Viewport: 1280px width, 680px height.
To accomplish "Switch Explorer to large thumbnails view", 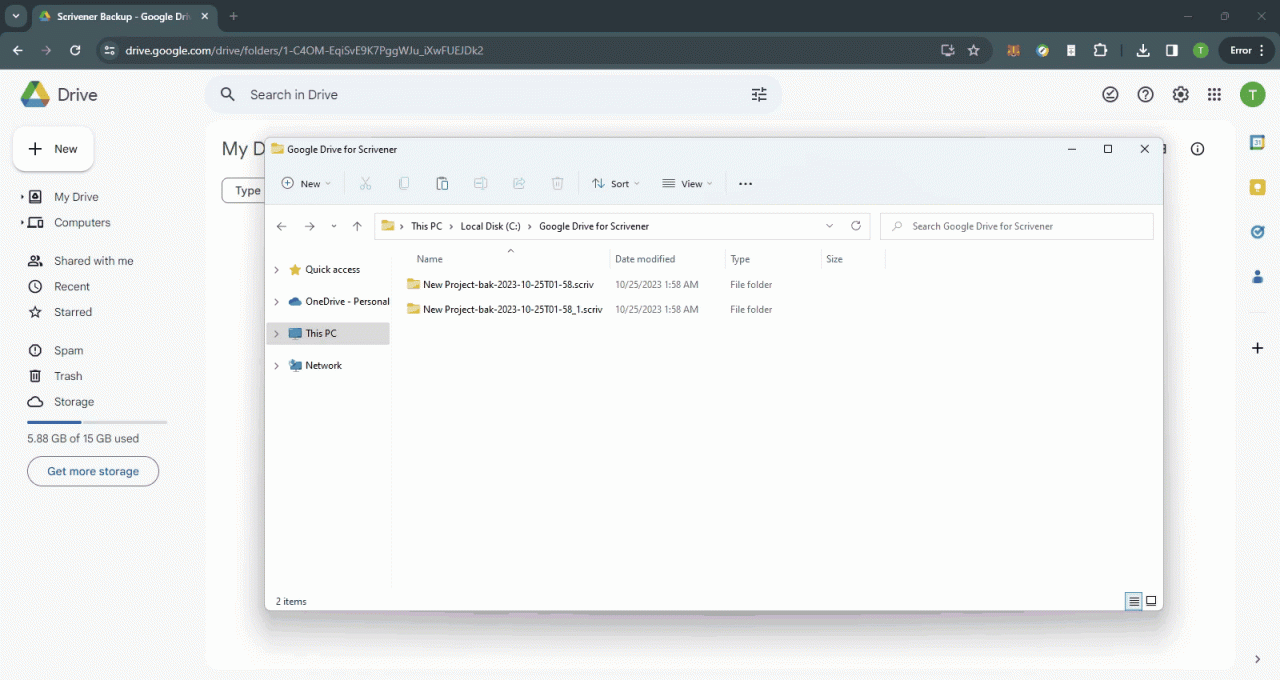I will [x=1150, y=601].
